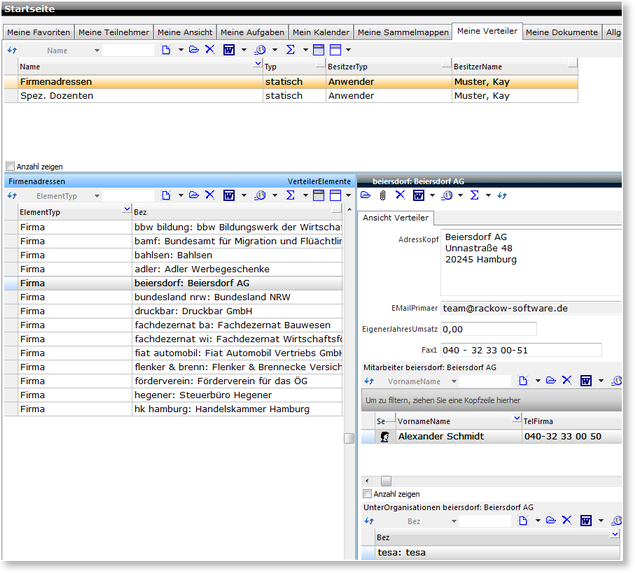Delete selected distributor with top toolbar X icon
The image size is (635, 573).
pos(210,49)
